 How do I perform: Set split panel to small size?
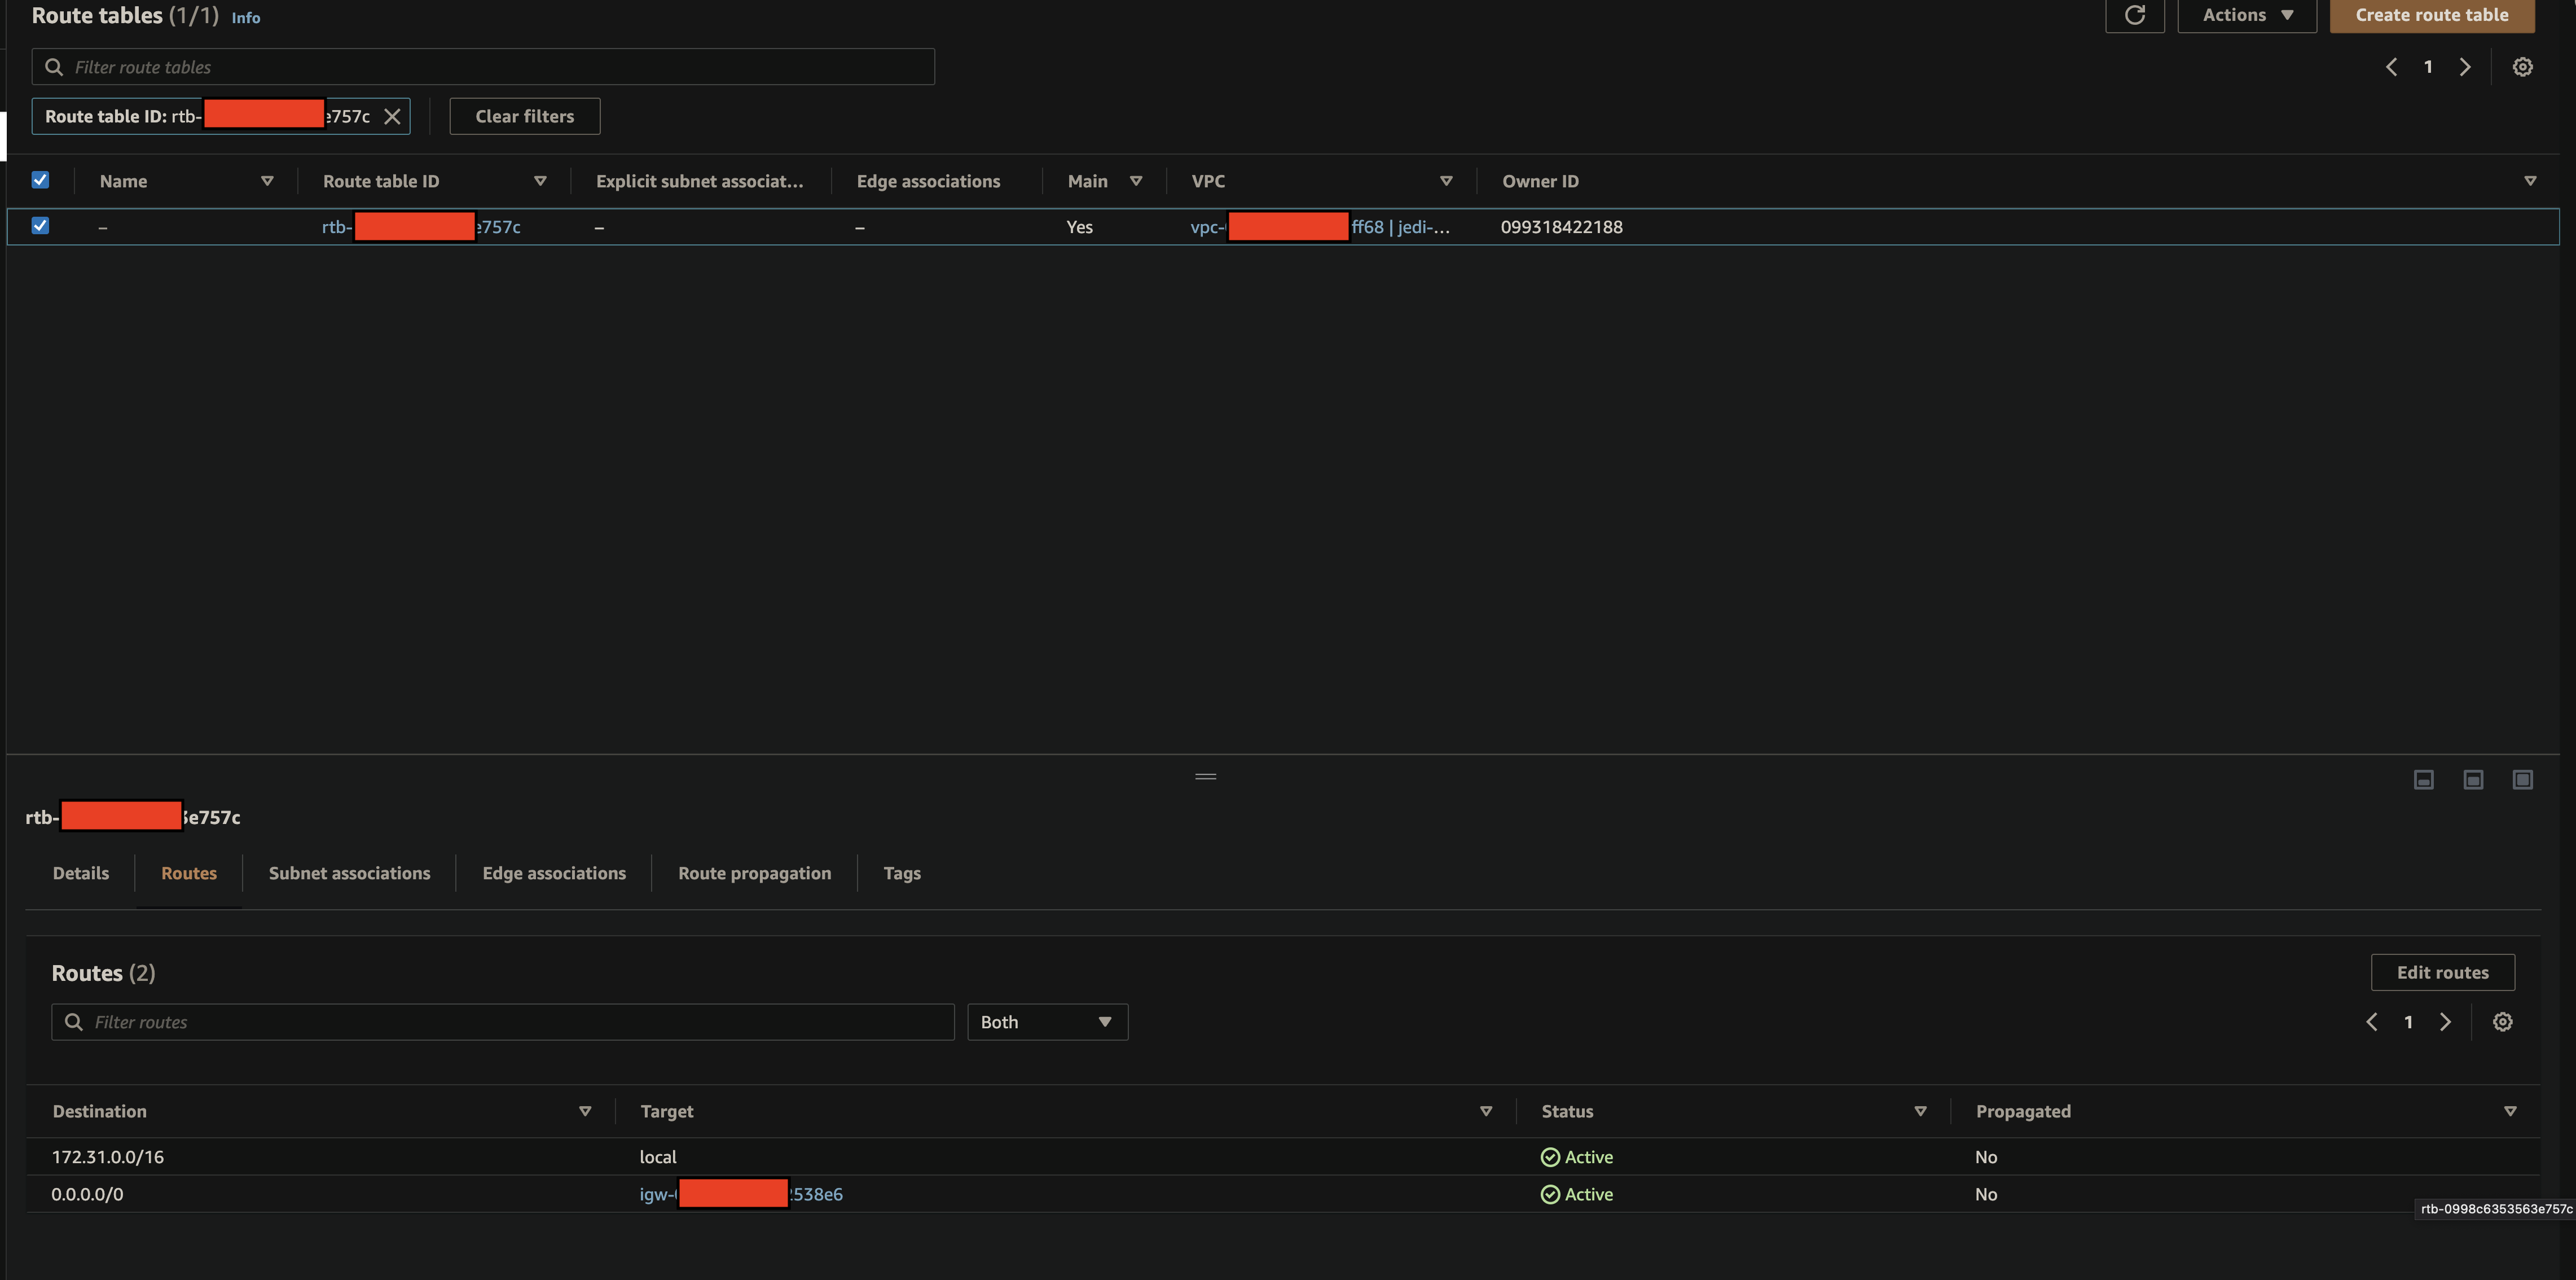point(2423,779)
